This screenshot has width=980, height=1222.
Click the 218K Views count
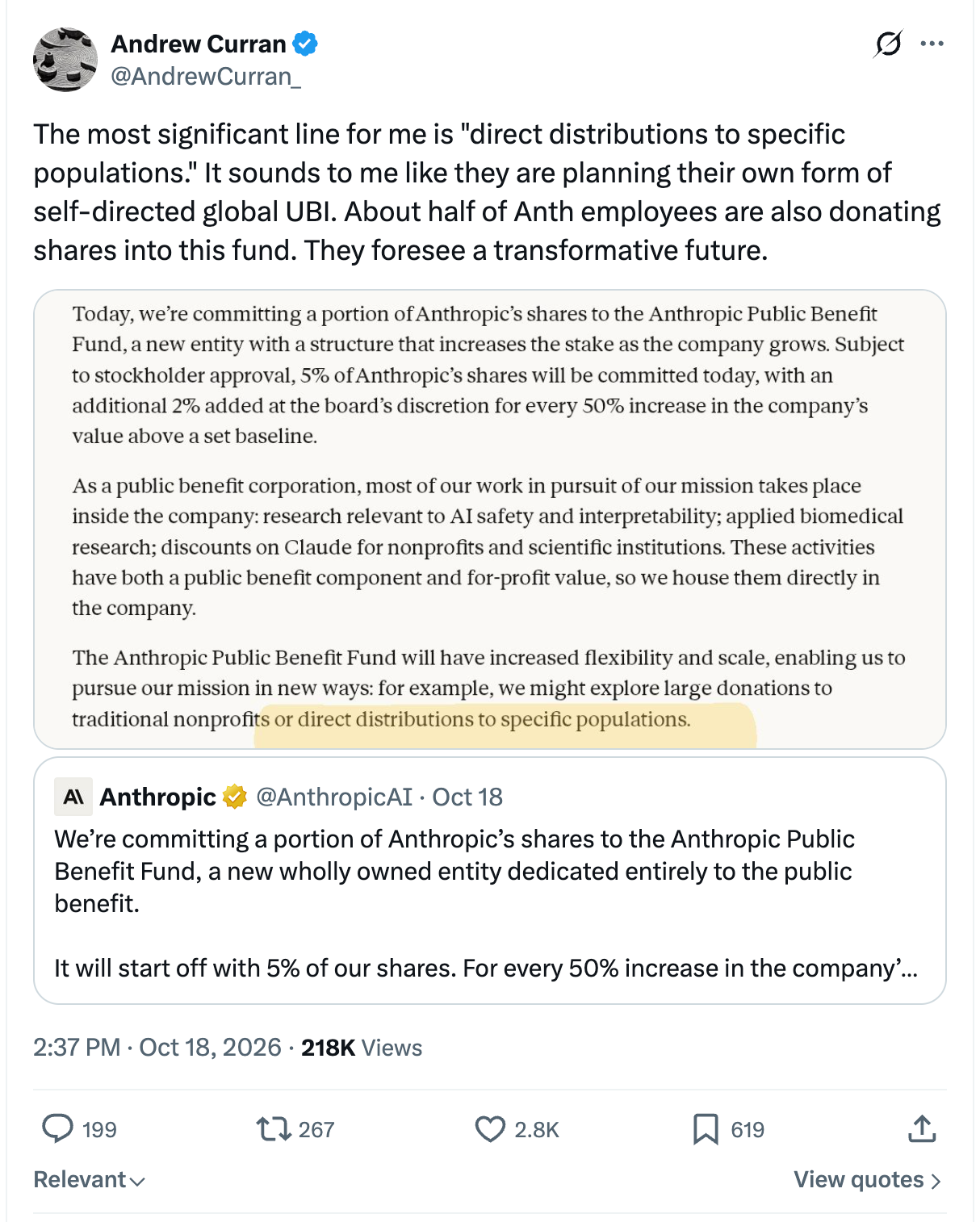click(362, 1048)
